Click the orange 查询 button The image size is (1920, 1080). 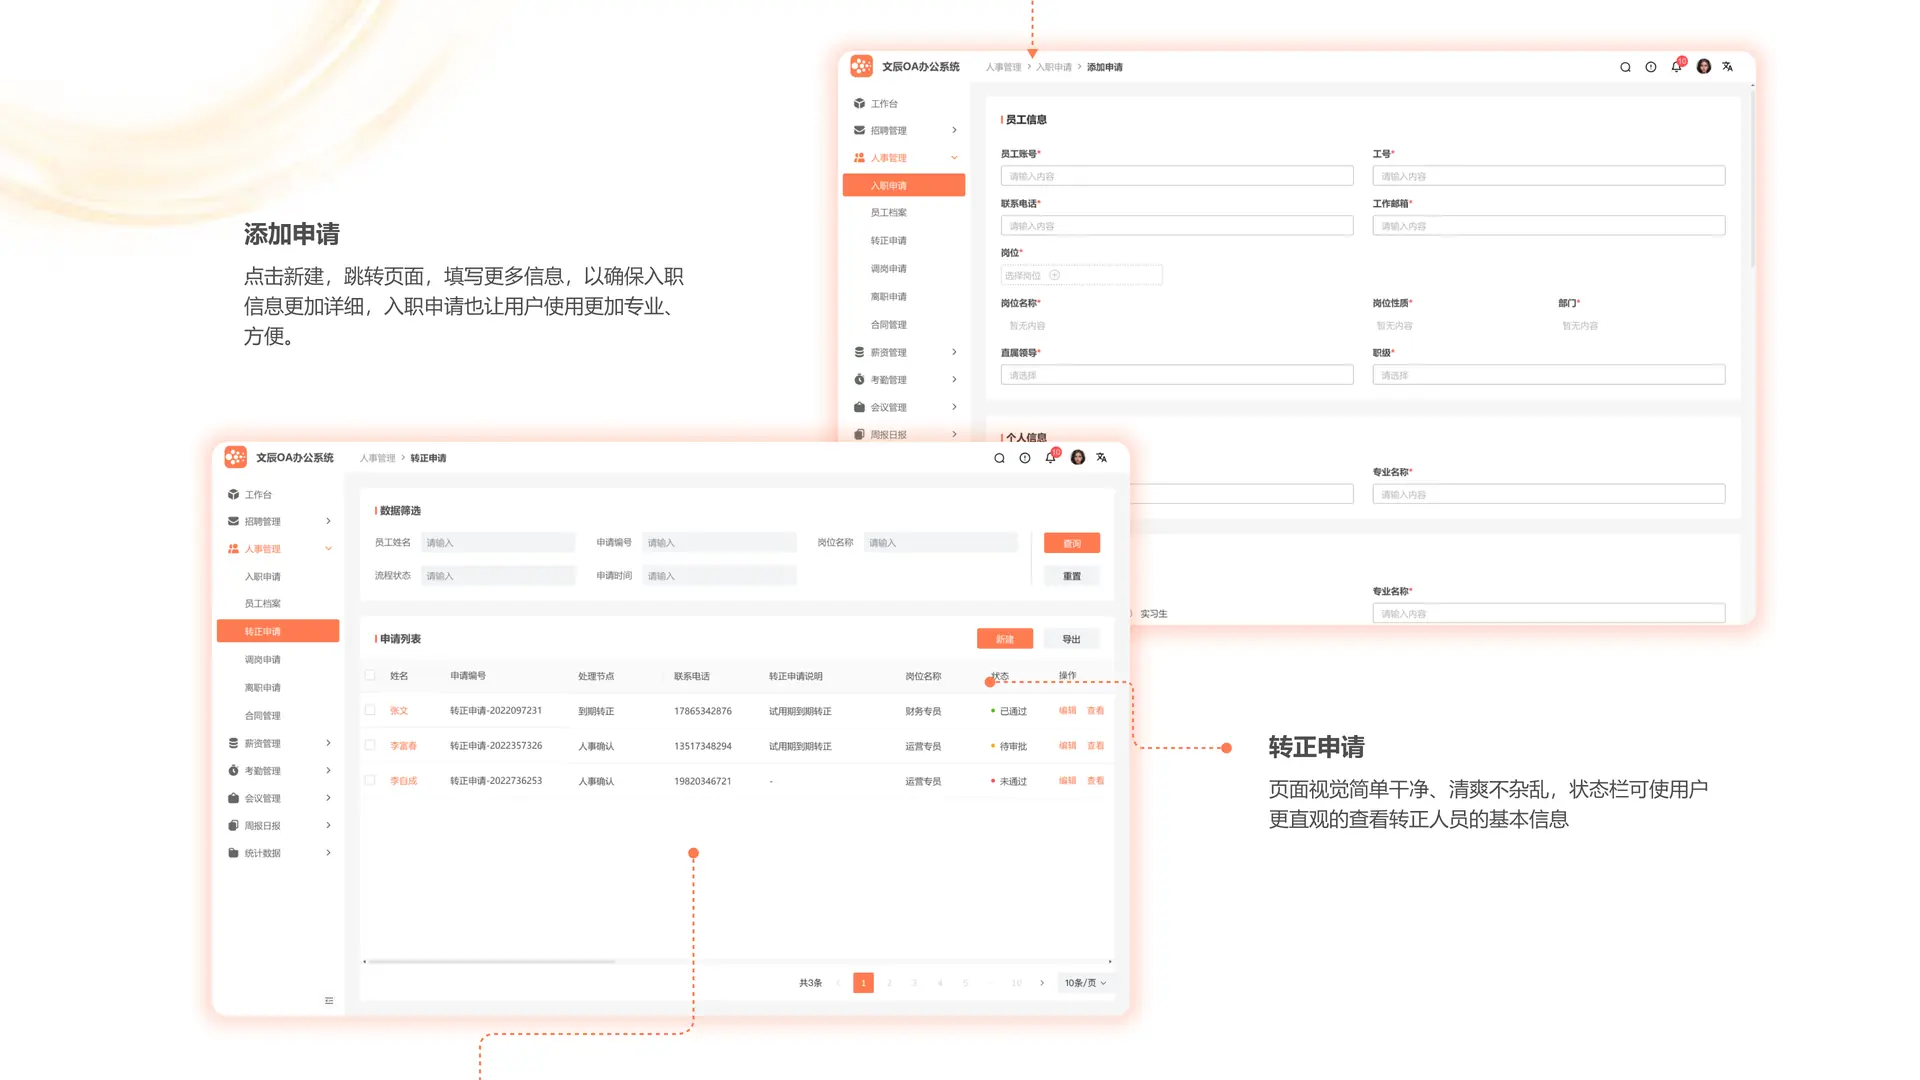[1072, 543]
